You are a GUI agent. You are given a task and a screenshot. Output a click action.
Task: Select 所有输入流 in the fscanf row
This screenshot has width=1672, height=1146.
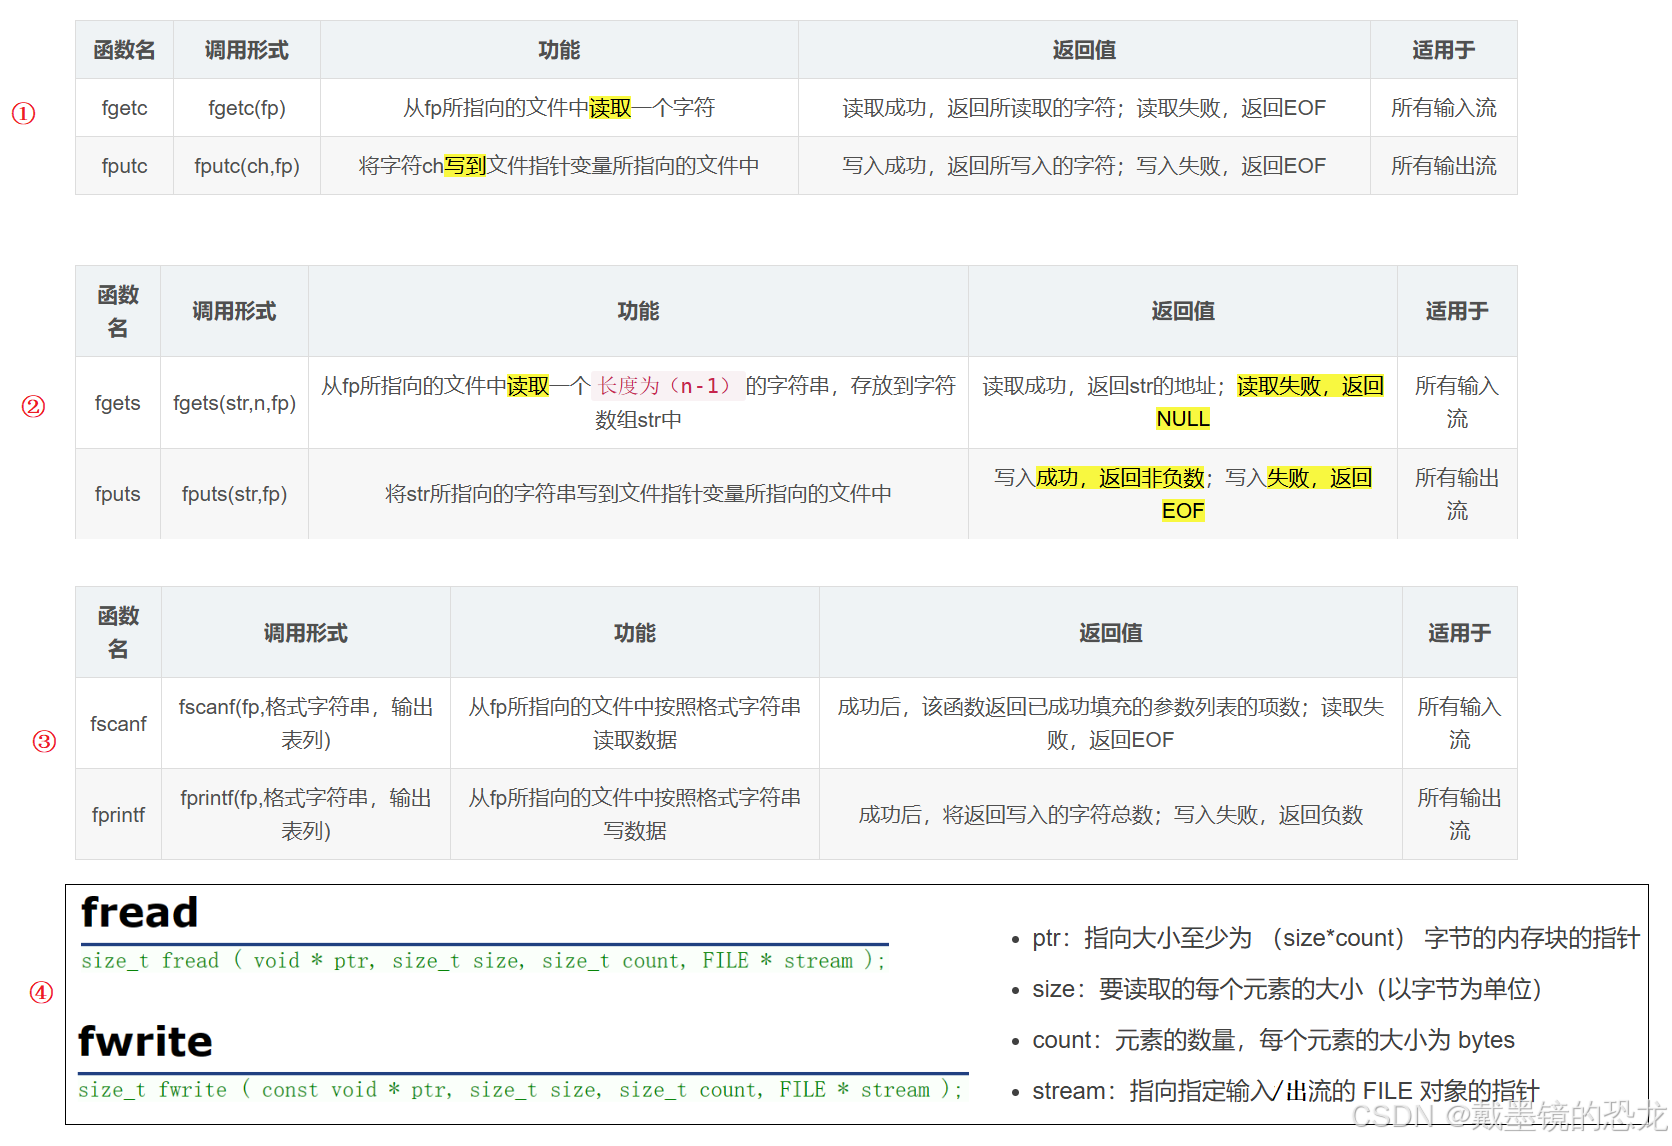tap(1460, 723)
